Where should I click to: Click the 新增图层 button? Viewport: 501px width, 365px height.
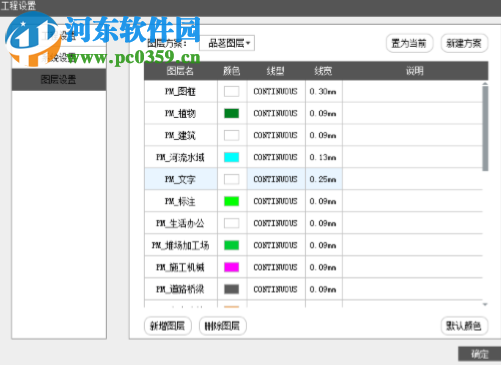tap(168, 326)
